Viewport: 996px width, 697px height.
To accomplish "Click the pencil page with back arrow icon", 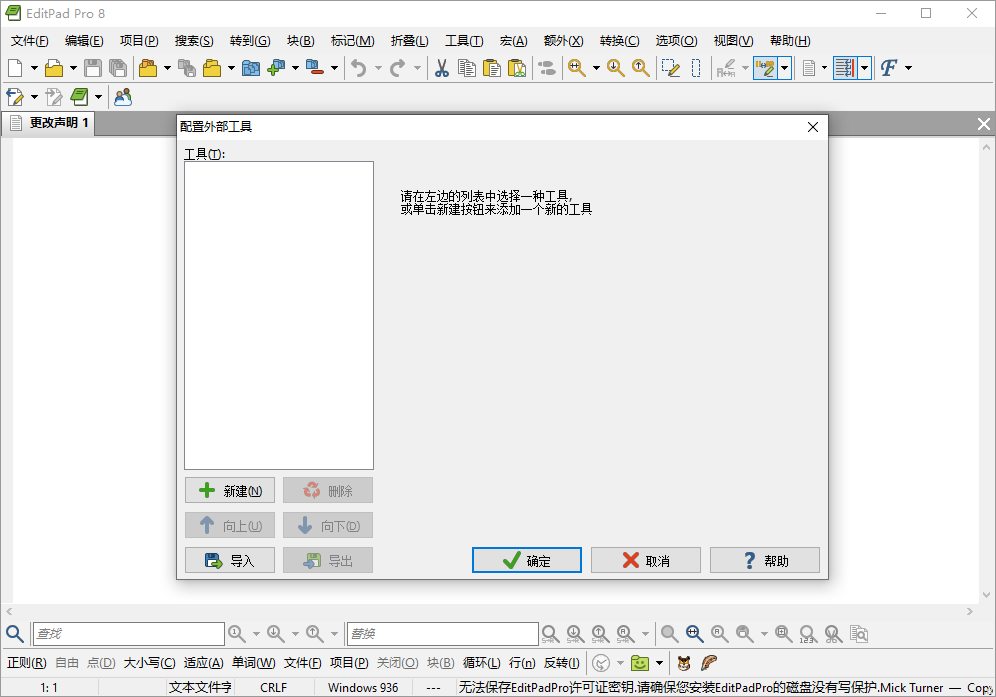I will (15, 97).
